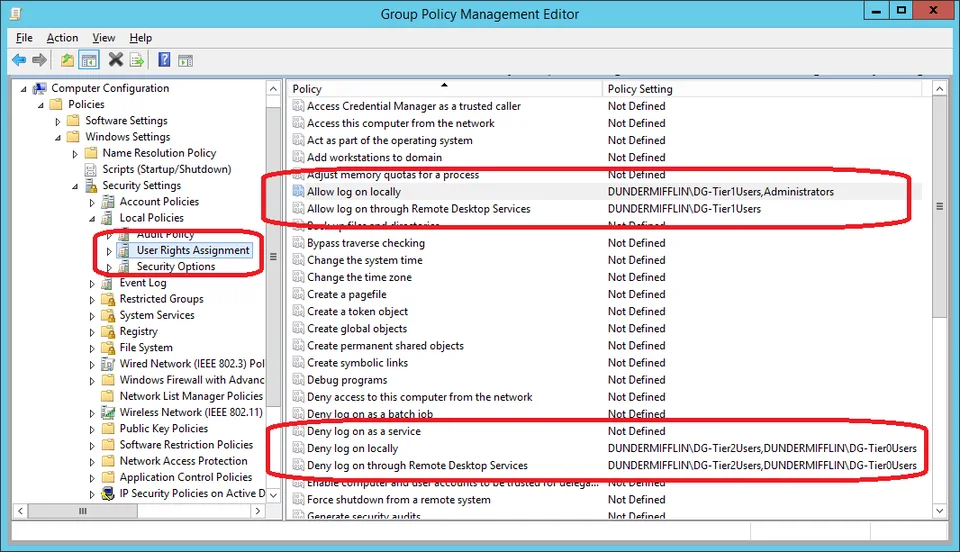Screen dimensions: 960x552
Task: Click the Delete X toolbar icon
Action: 116,59
